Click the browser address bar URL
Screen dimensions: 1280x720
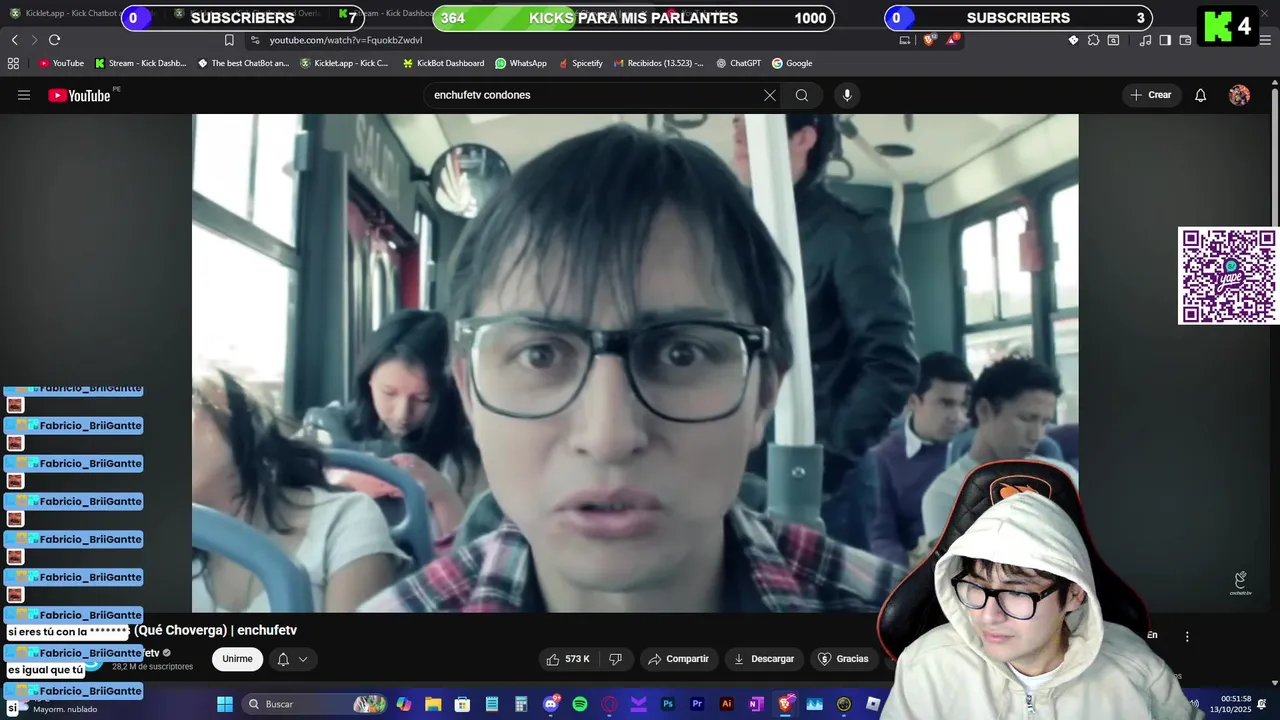click(346, 40)
